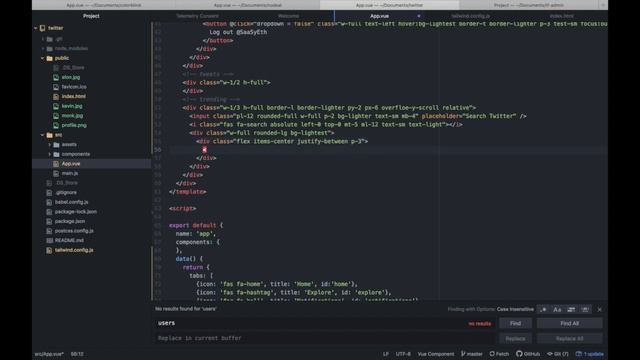This screenshot has width=640, height=360.
Task: Toggle case sensitivity option (Aa)
Action: pos(557,310)
